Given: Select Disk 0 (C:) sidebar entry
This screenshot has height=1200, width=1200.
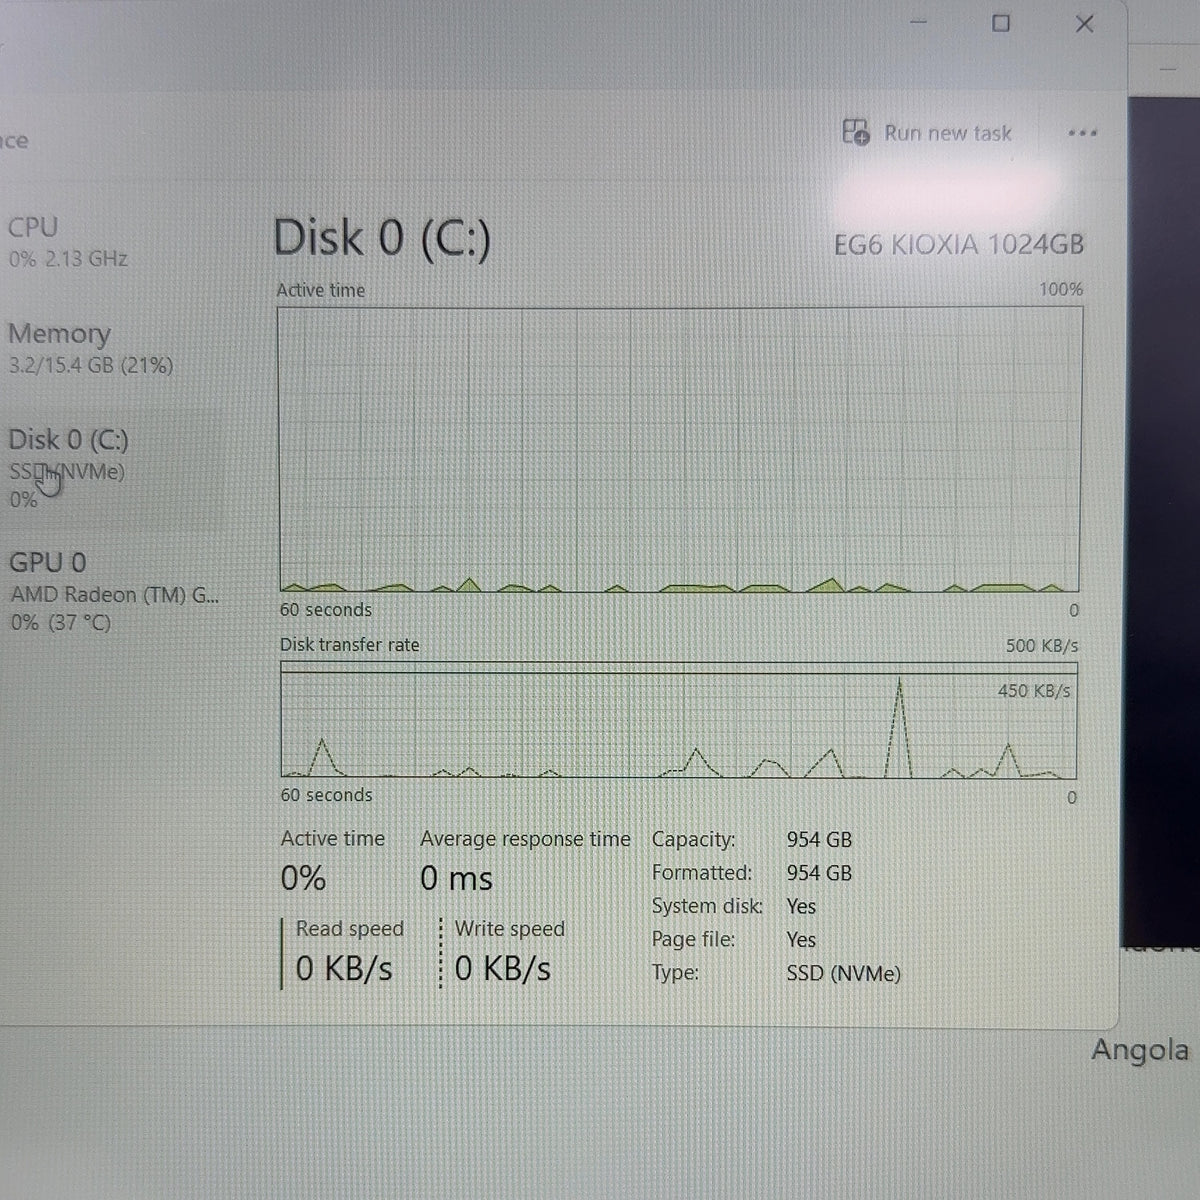Looking at the screenshot, I should (68, 468).
